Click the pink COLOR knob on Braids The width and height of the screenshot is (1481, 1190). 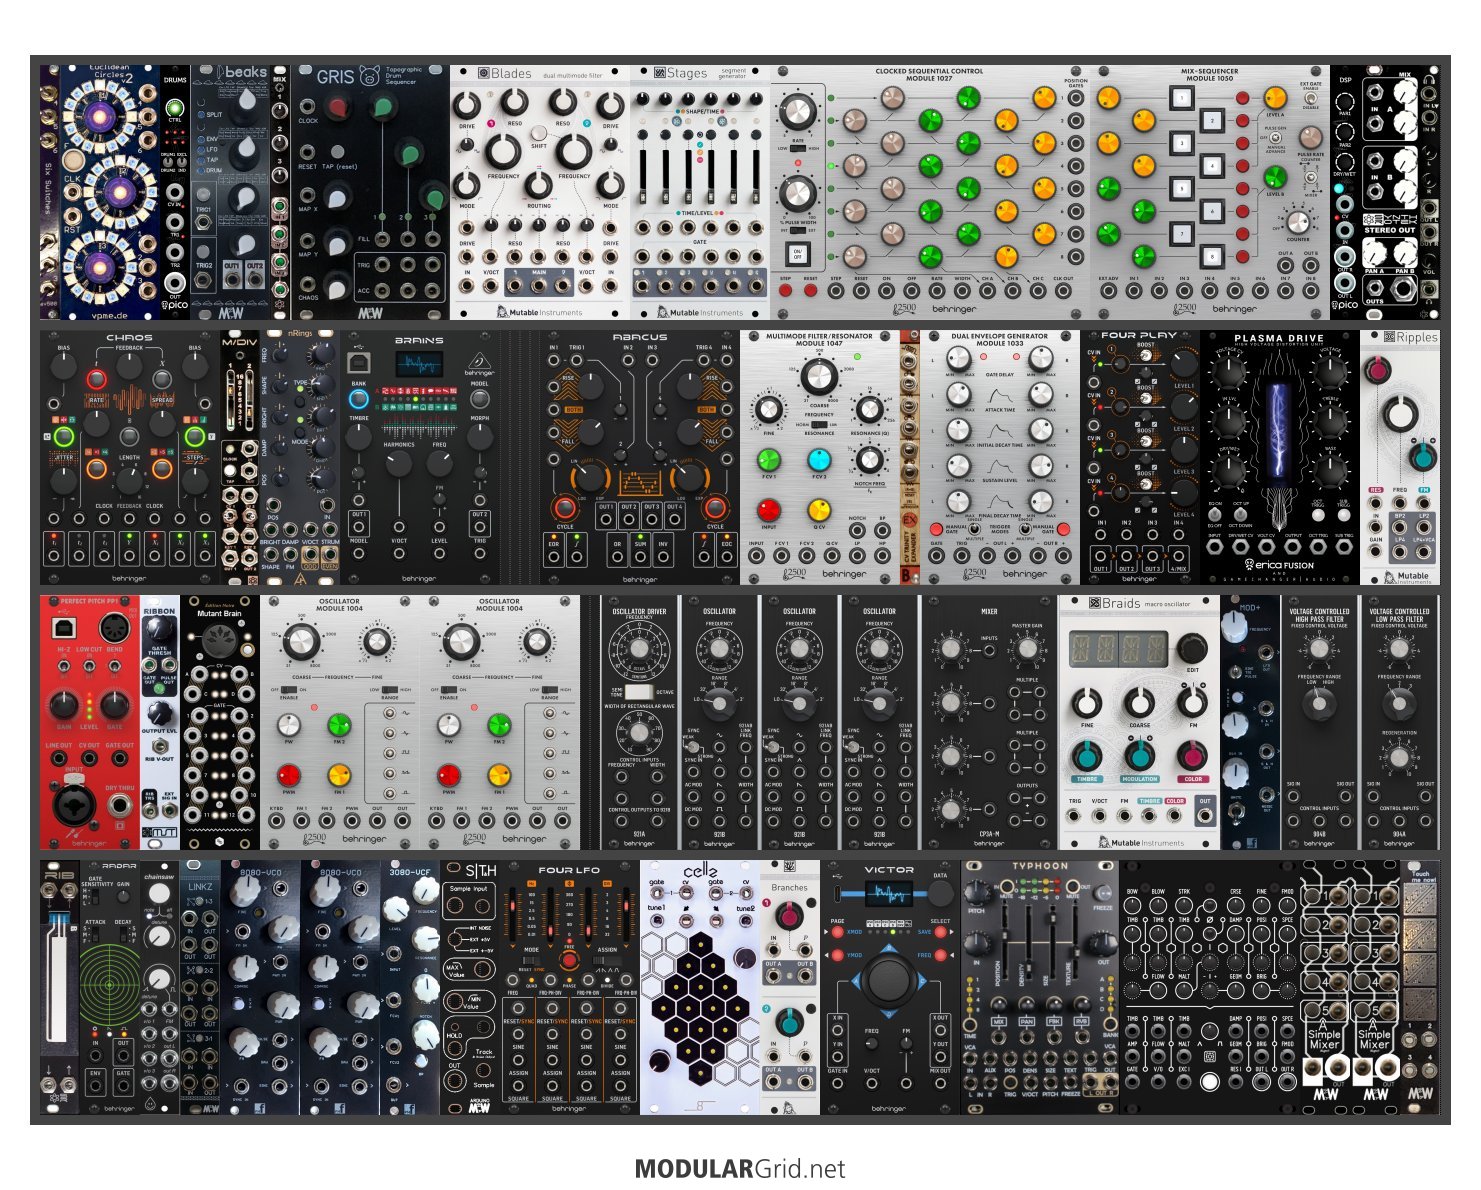click(x=1191, y=755)
